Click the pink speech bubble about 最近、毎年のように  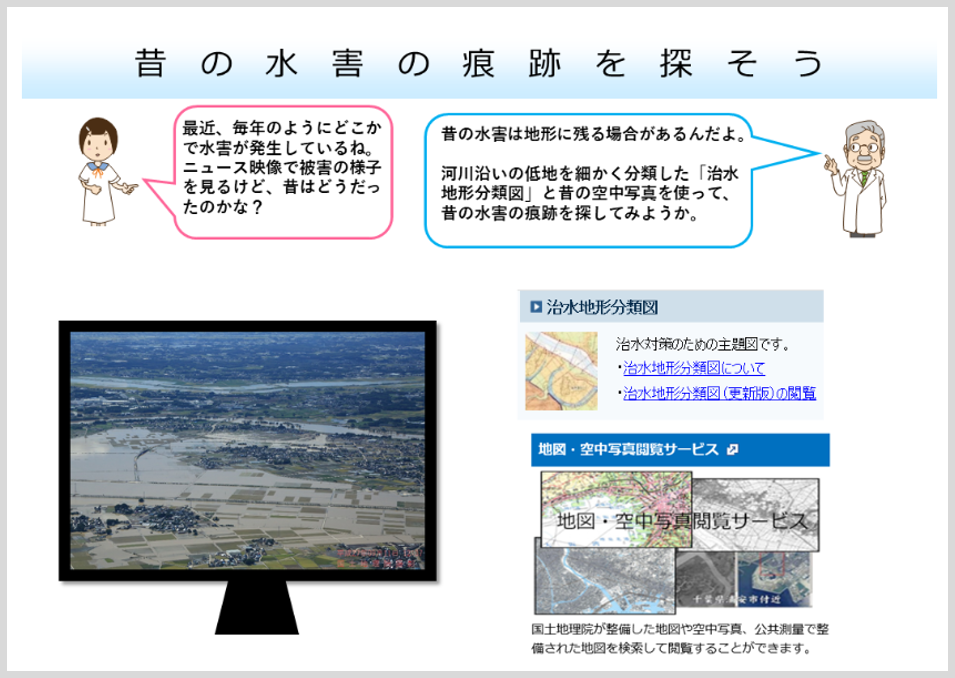(x=283, y=171)
